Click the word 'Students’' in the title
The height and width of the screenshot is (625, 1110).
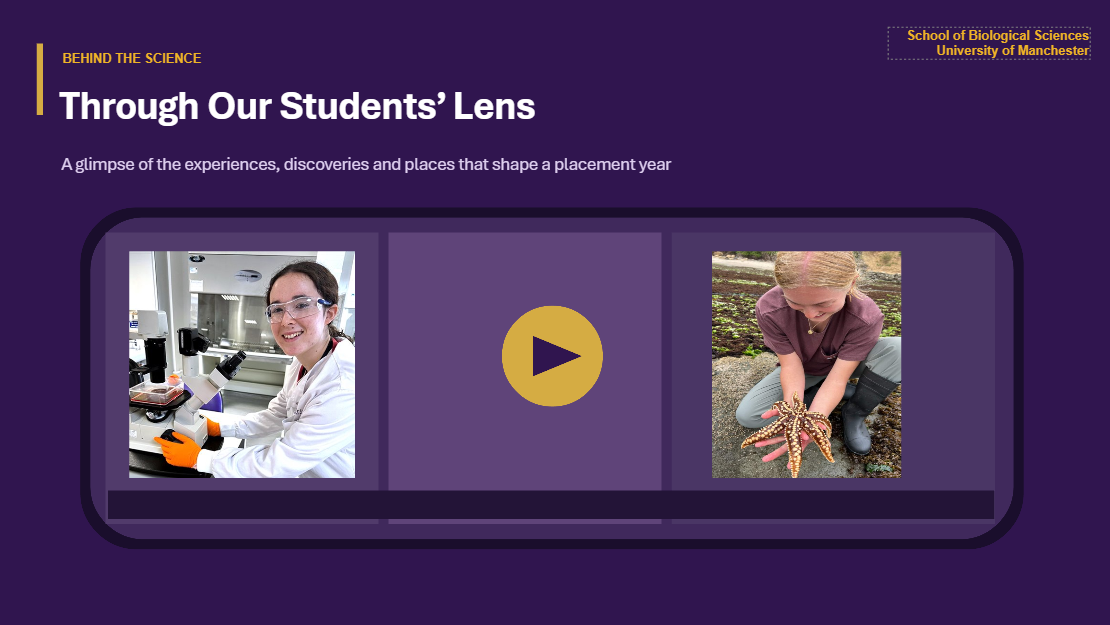pyautogui.click(x=362, y=106)
